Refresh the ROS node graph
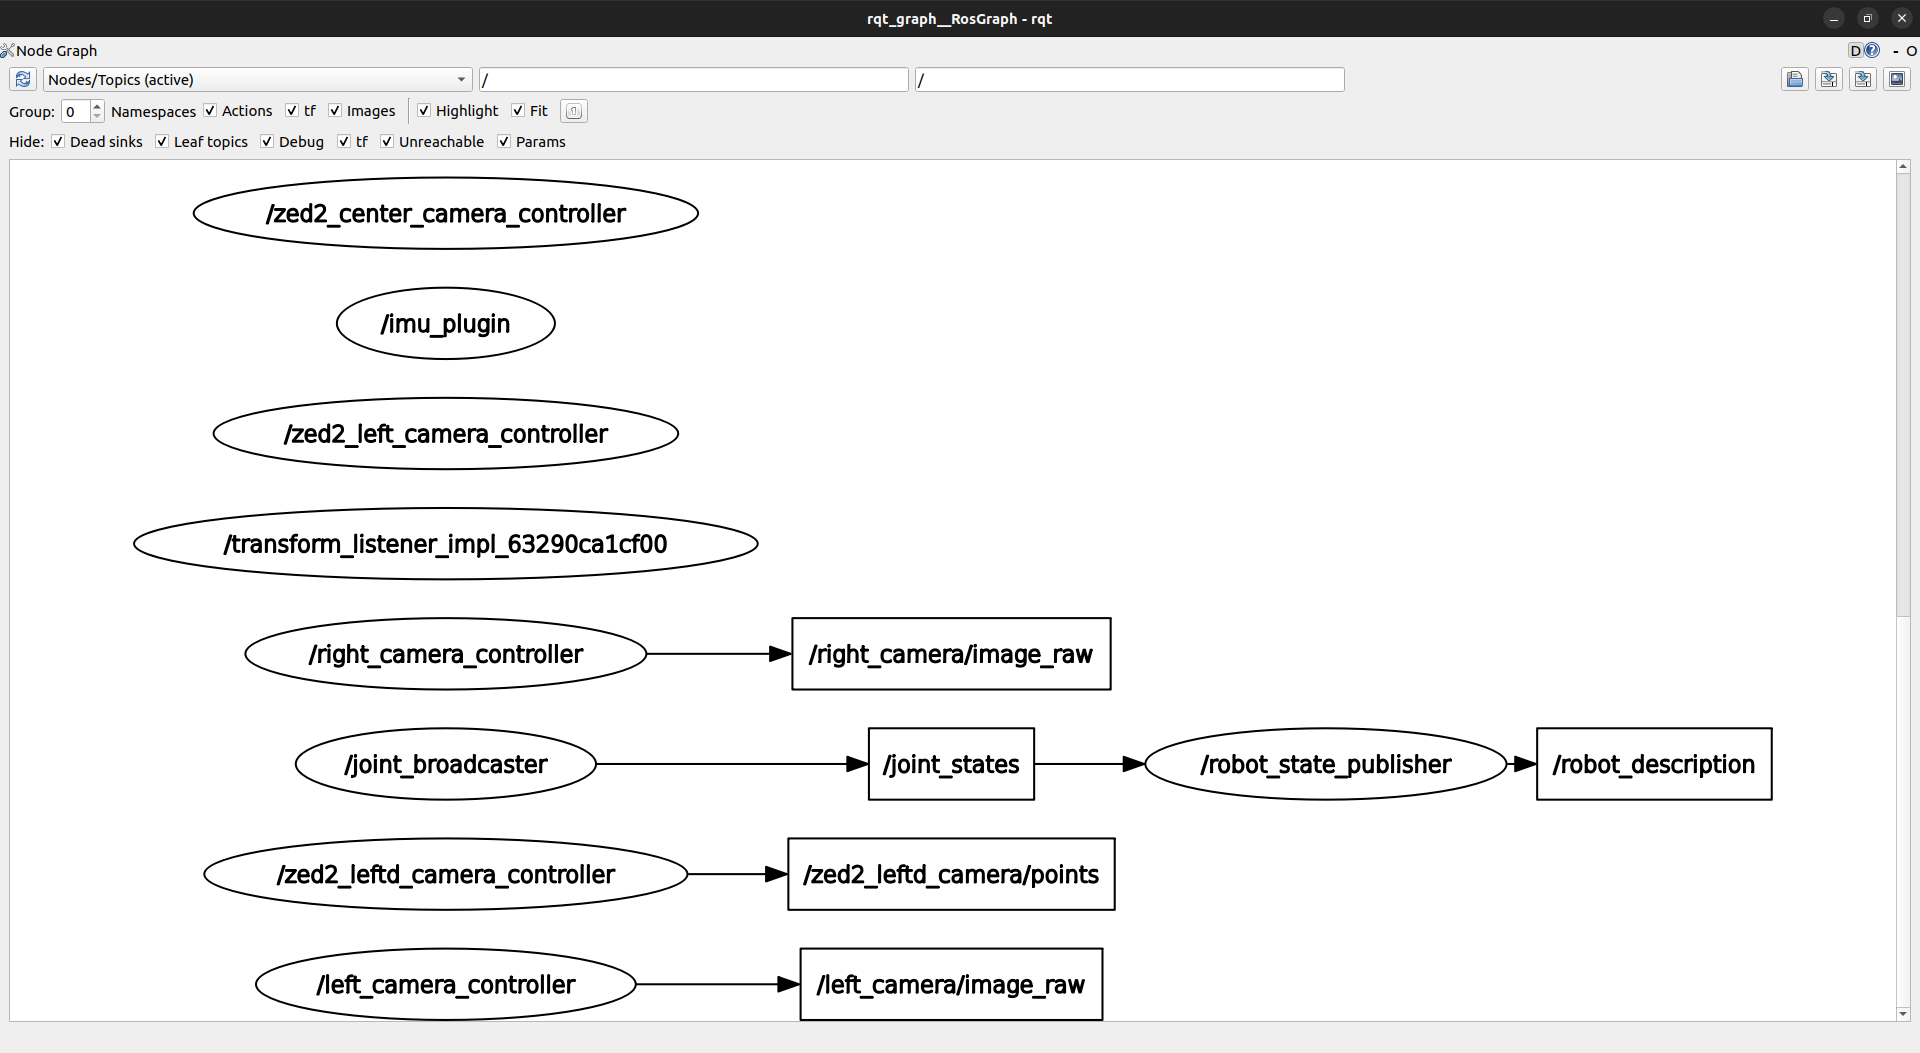 coord(23,79)
